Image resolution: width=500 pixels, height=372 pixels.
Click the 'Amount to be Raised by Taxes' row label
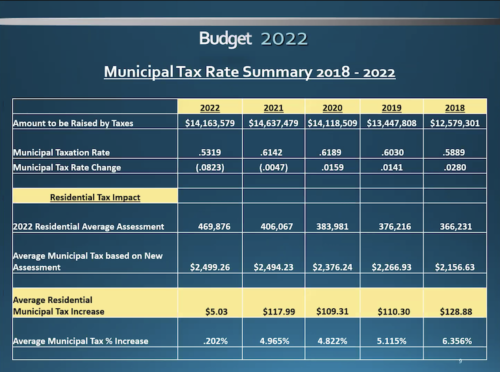click(x=73, y=123)
